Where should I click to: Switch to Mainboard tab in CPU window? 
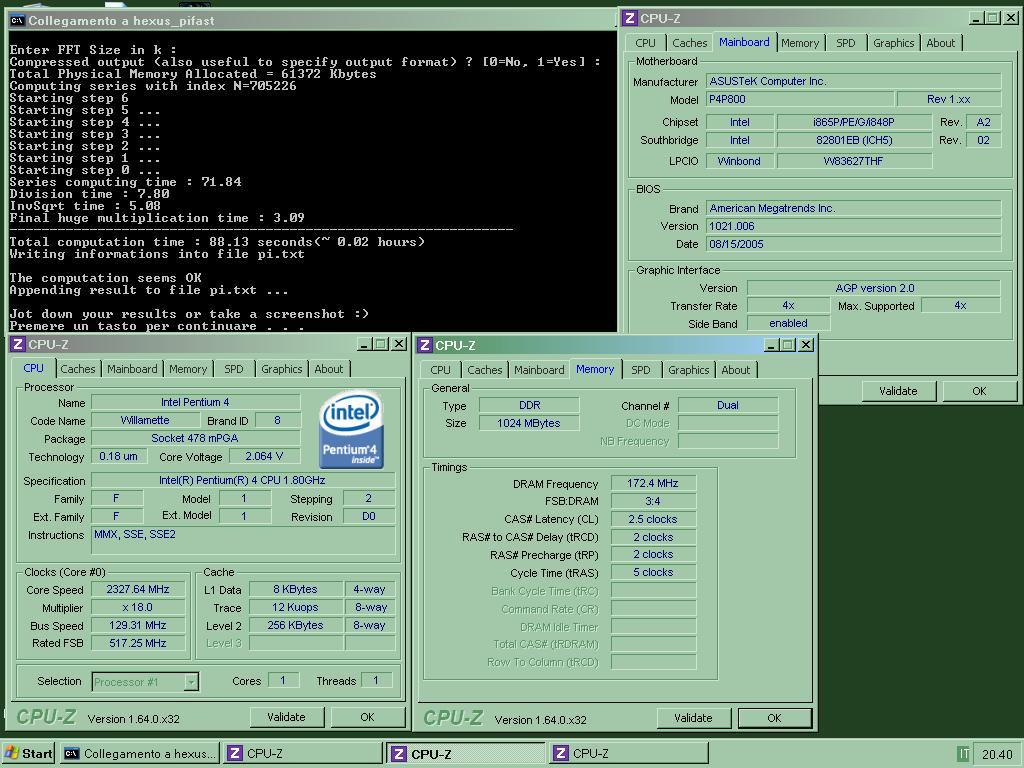tap(132, 369)
